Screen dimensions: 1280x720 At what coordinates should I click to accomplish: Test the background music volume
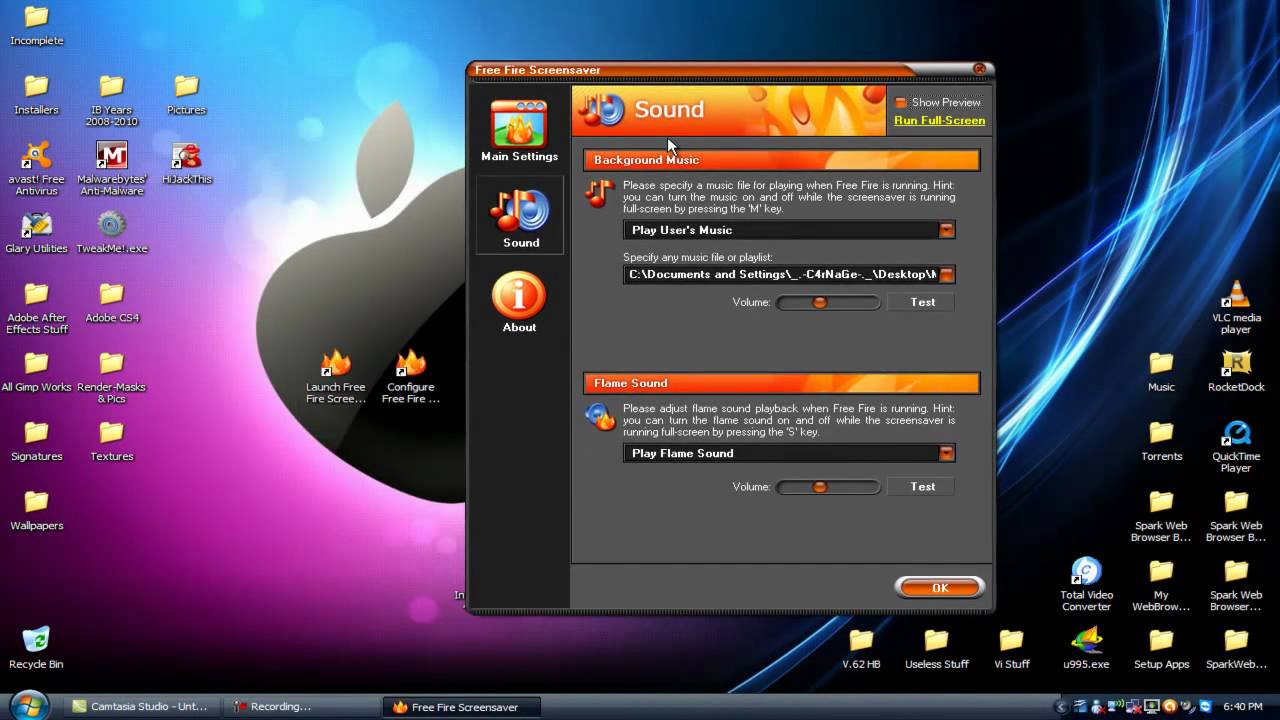pyautogui.click(x=922, y=302)
